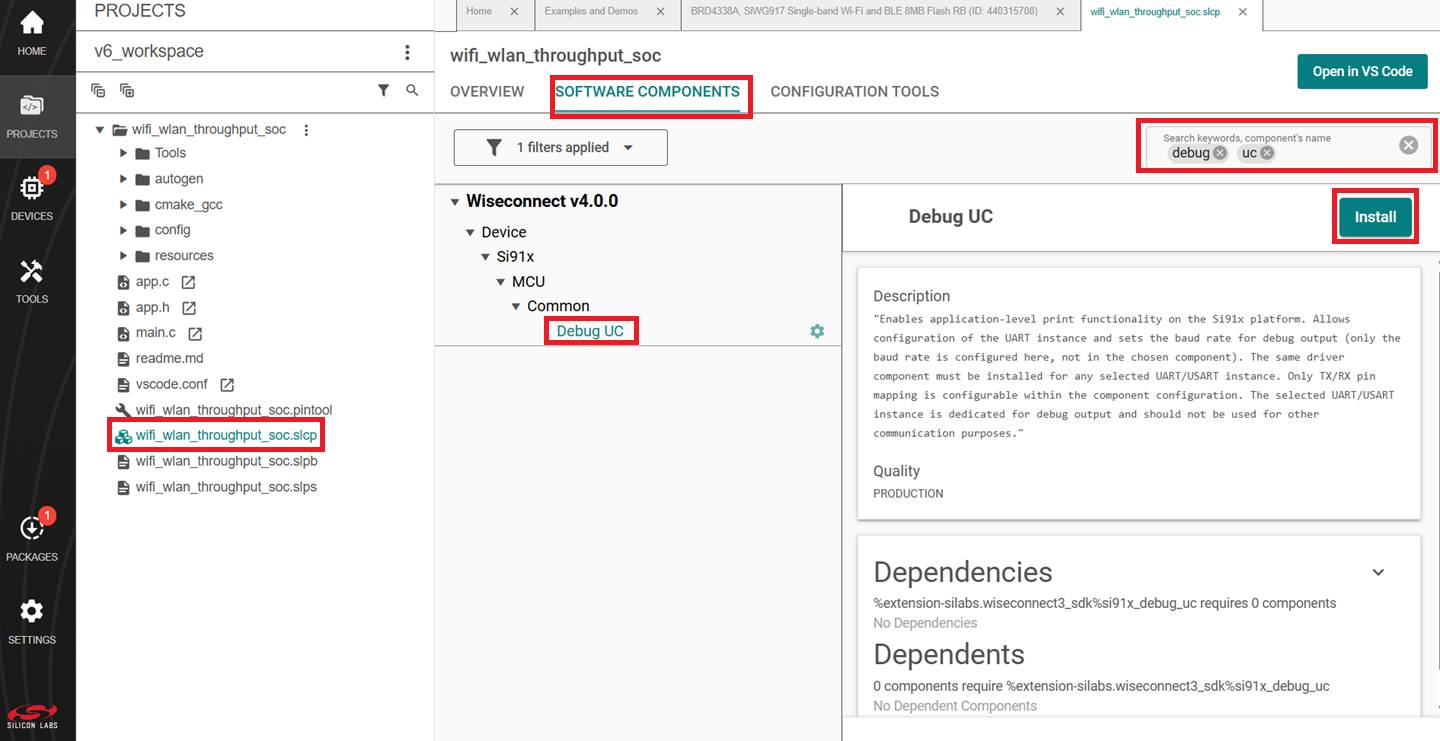
Task: Open app.c in external editor icon
Action: (x=187, y=282)
